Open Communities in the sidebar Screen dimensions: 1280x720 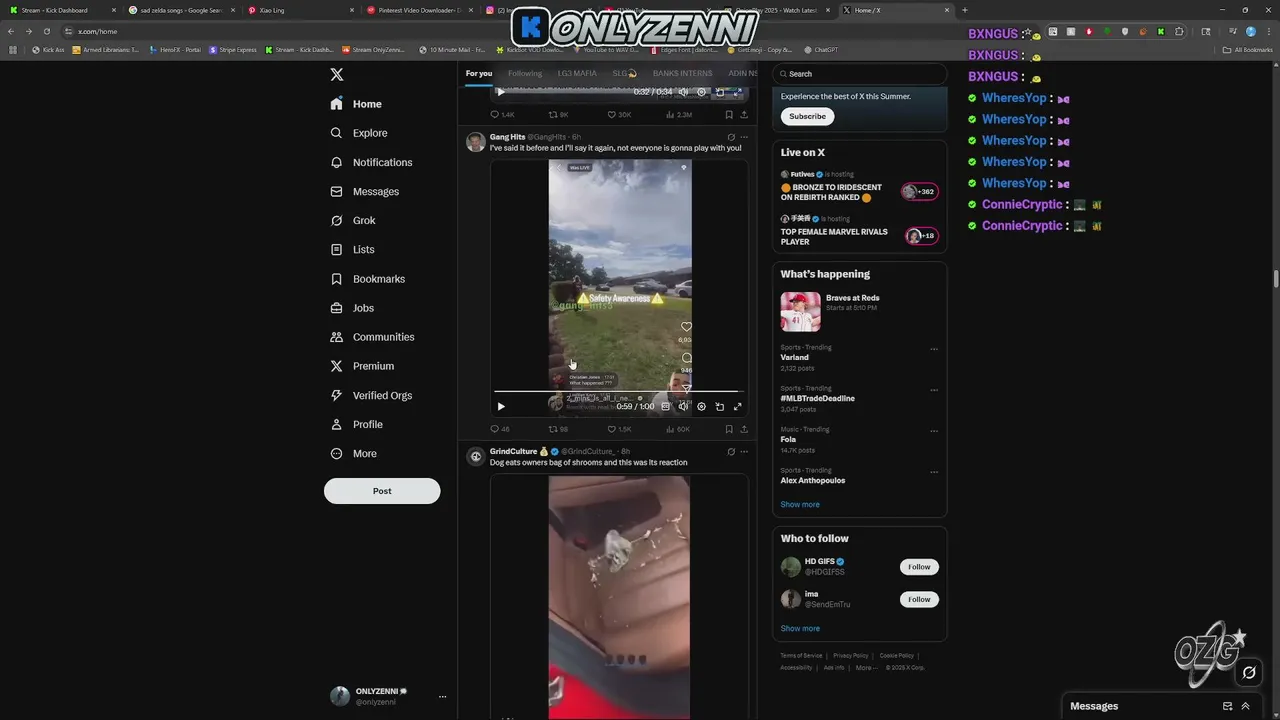(x=372, y=337)
